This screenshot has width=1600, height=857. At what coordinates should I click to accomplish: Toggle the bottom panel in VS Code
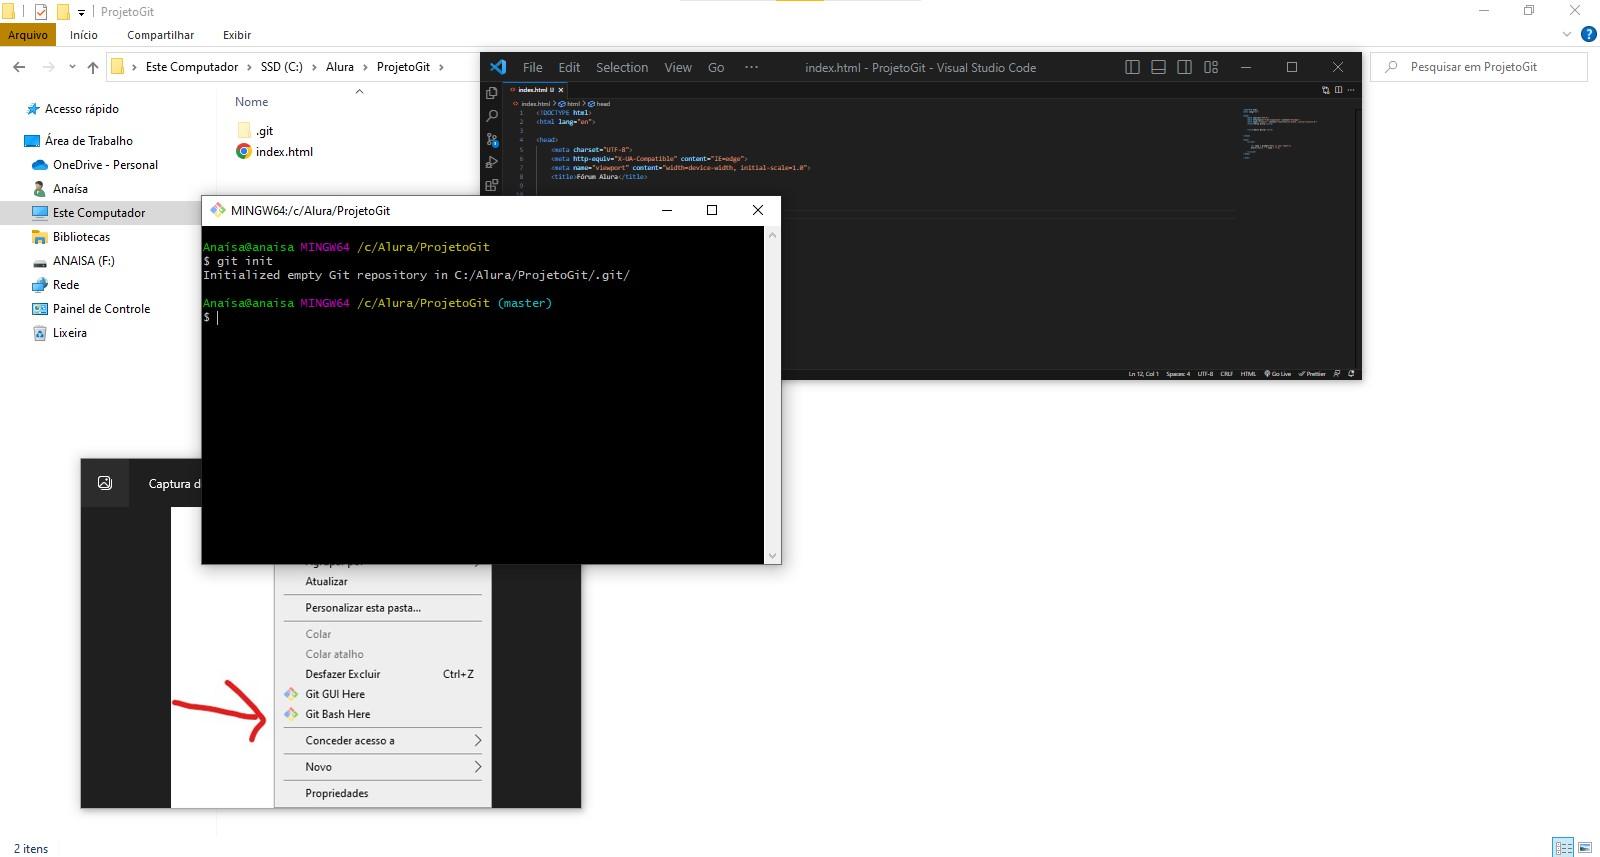click(1158, 67)
